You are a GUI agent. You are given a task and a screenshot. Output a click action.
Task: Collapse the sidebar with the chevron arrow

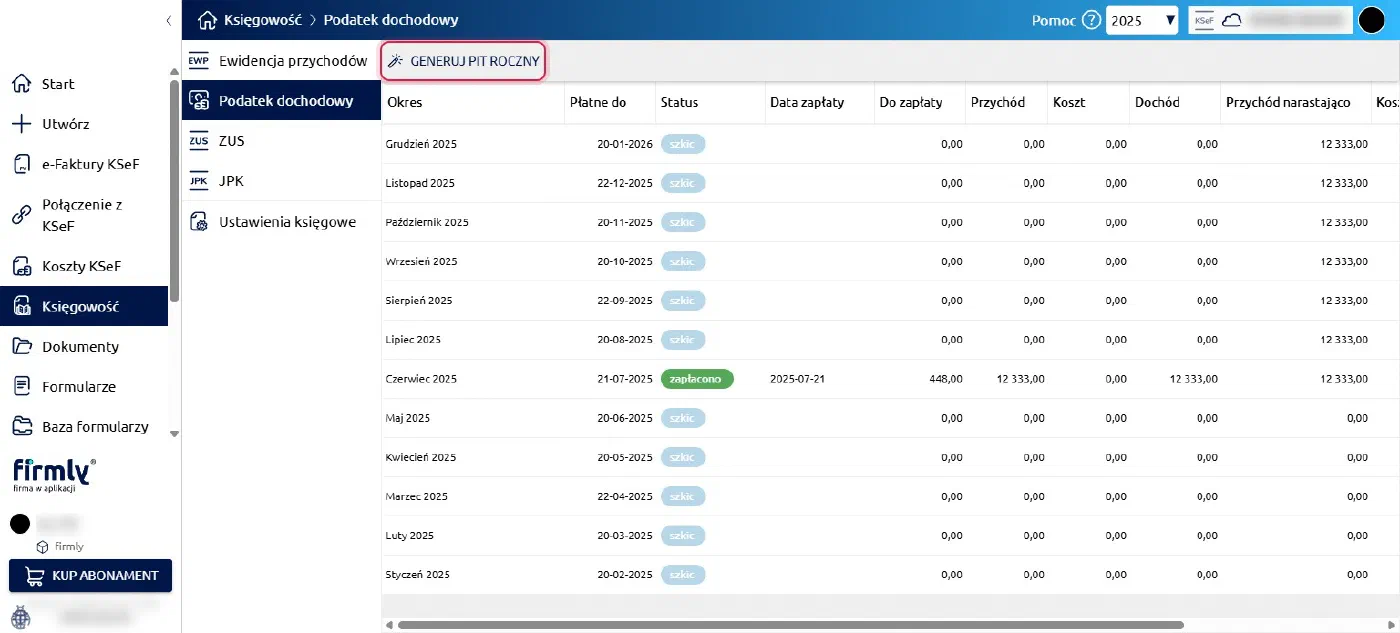pos(168,20)
